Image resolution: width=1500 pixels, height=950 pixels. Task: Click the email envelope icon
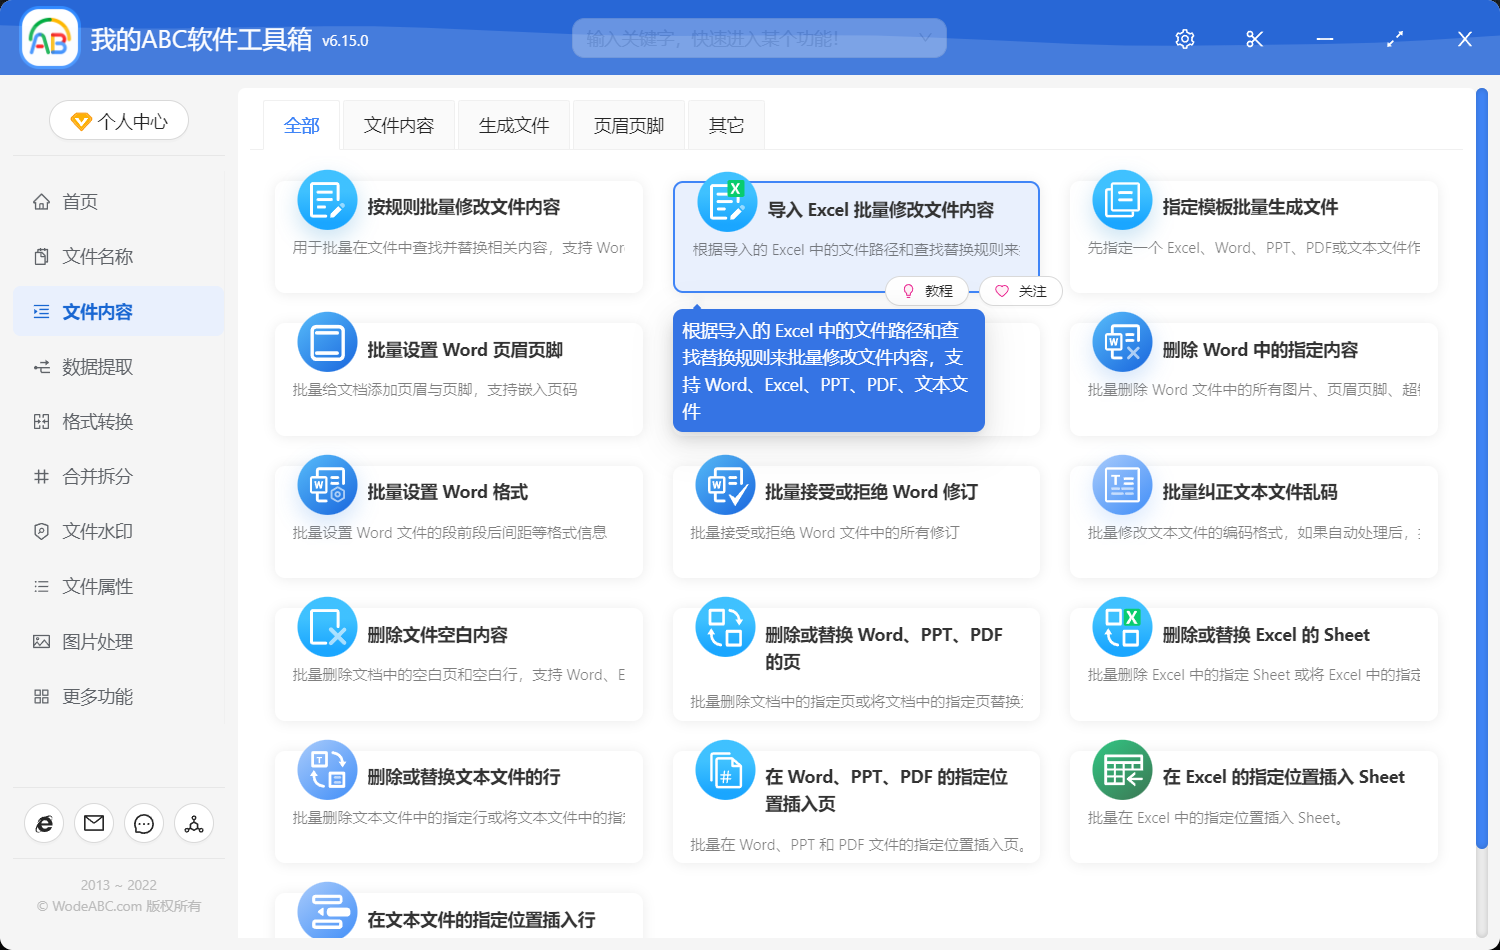pos(94,823)
